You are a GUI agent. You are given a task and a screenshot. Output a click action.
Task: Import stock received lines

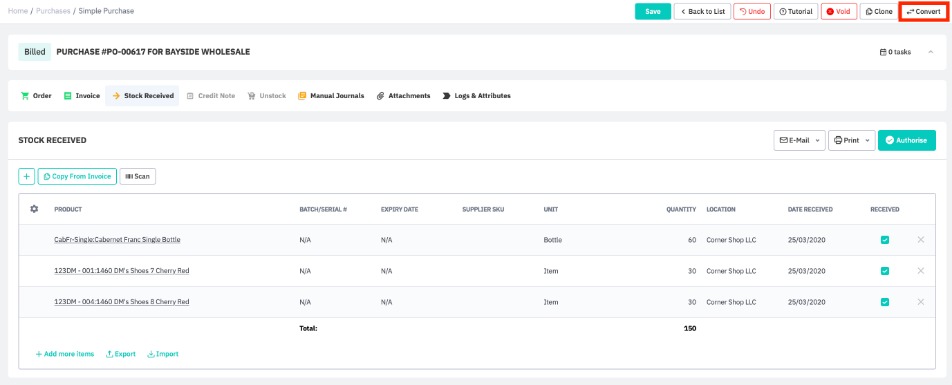pyautogui.click(x=163, y=354)
